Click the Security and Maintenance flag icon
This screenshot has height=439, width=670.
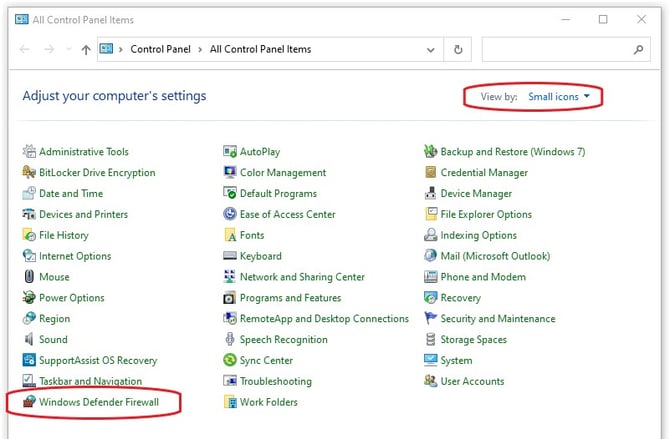tap(431, 319)
